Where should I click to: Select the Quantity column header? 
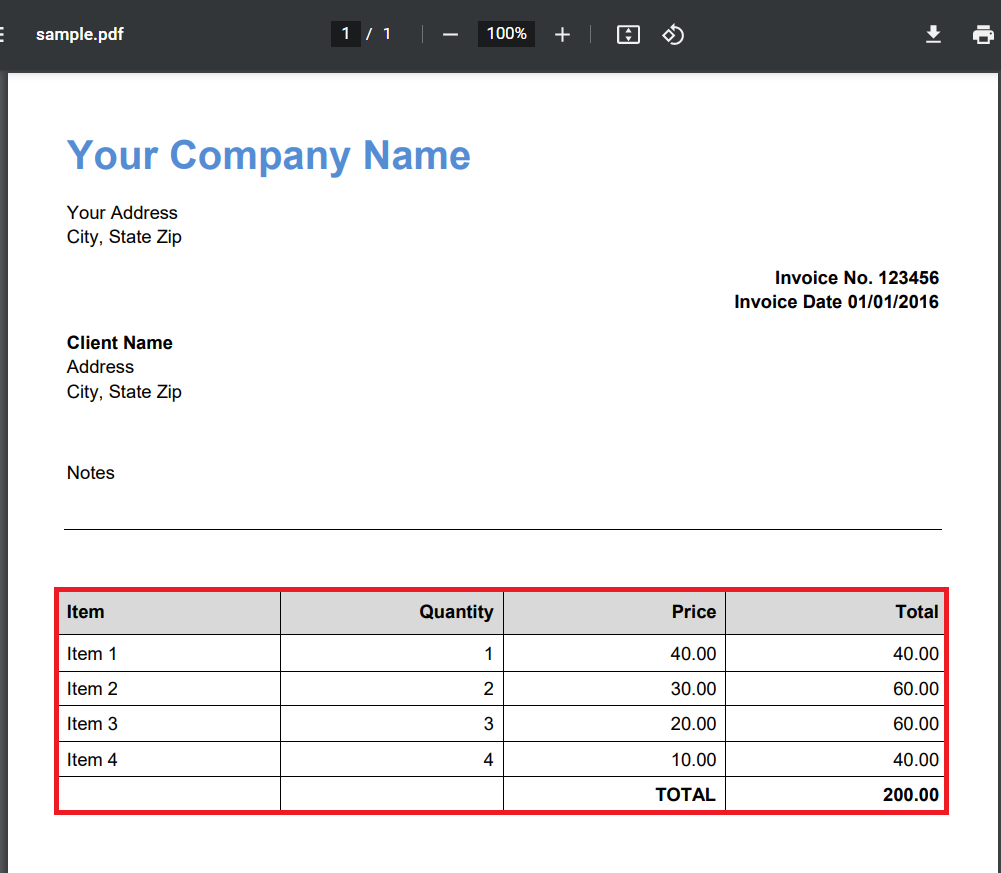[x=392, y=612]
